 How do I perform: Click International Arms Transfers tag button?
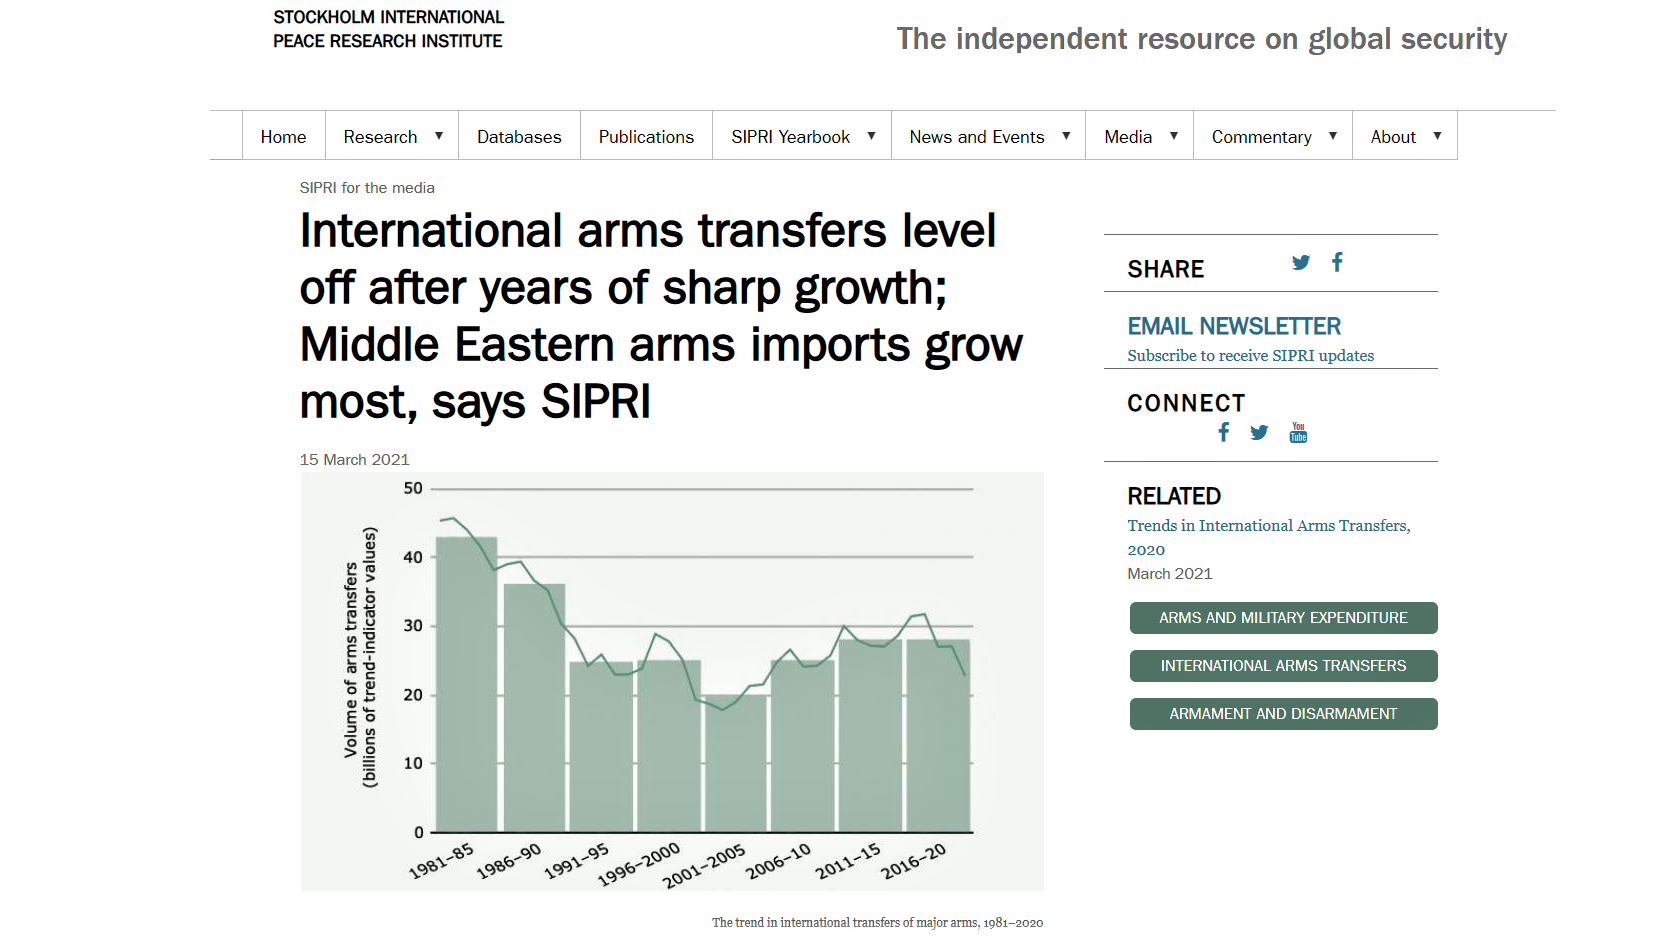pyautogui.click(x=1283, y=666)
